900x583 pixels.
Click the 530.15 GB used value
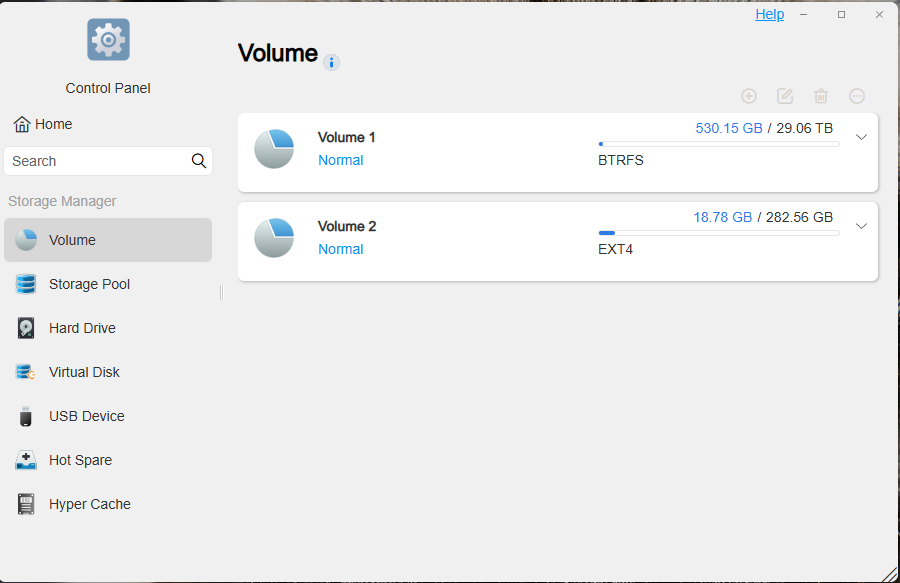point(728,128)
